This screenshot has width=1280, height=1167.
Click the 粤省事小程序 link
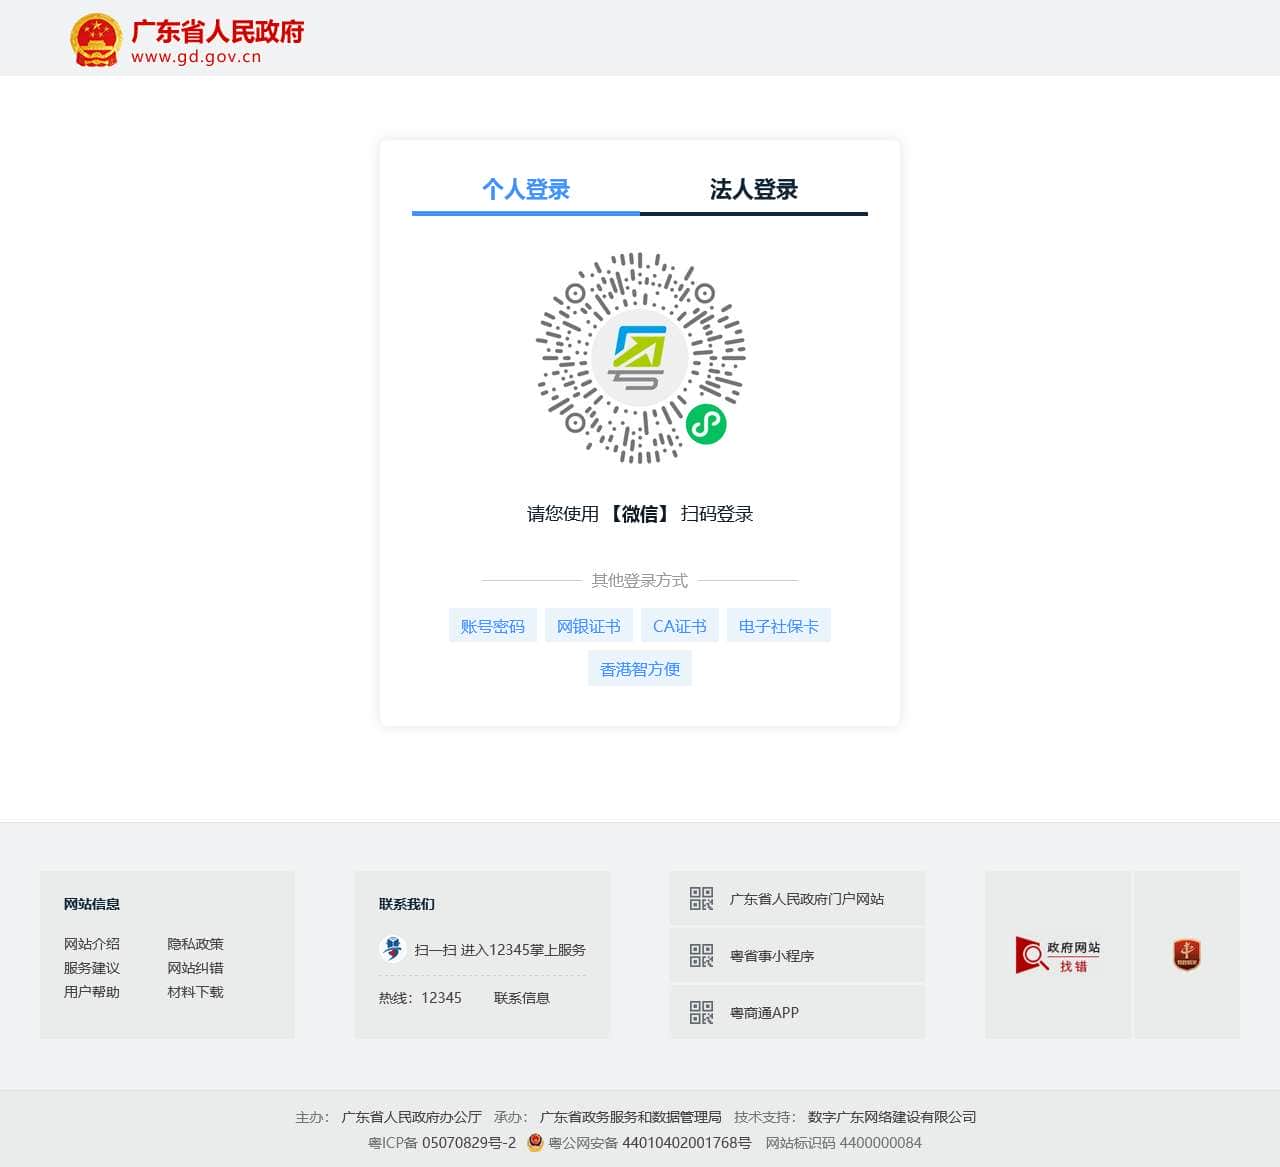coord(772,956)
